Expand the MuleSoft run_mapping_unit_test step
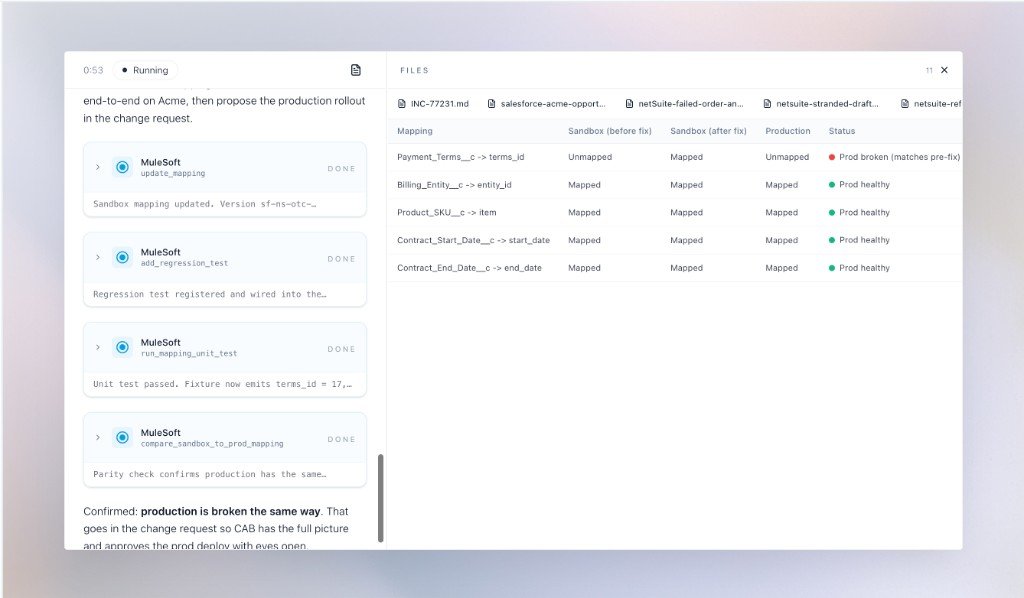This screenshot has height=598, width=1024. (98, 347)
